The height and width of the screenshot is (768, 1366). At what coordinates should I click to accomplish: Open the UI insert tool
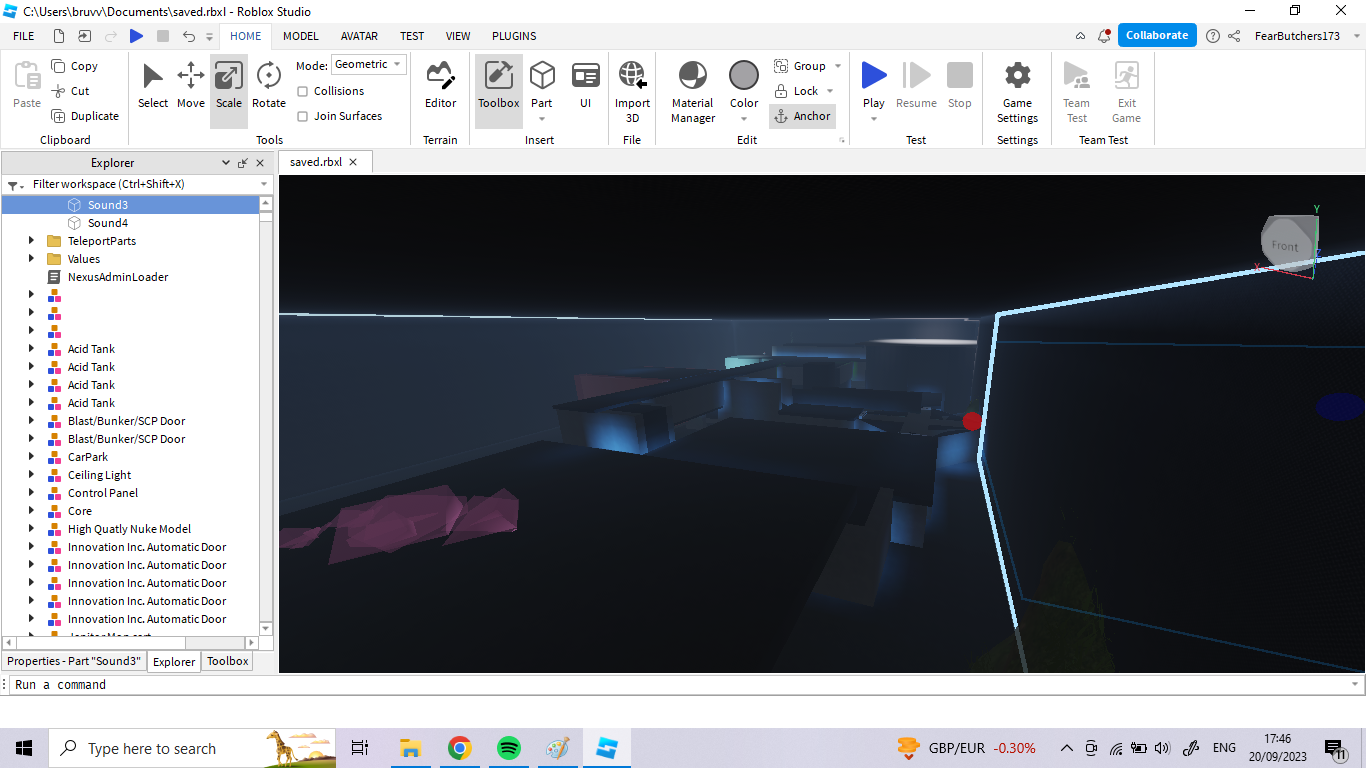point(586,85)
